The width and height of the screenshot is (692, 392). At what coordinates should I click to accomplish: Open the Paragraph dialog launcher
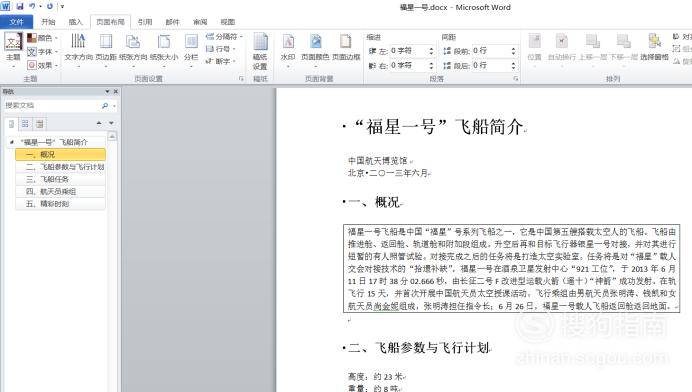[515, 79]
